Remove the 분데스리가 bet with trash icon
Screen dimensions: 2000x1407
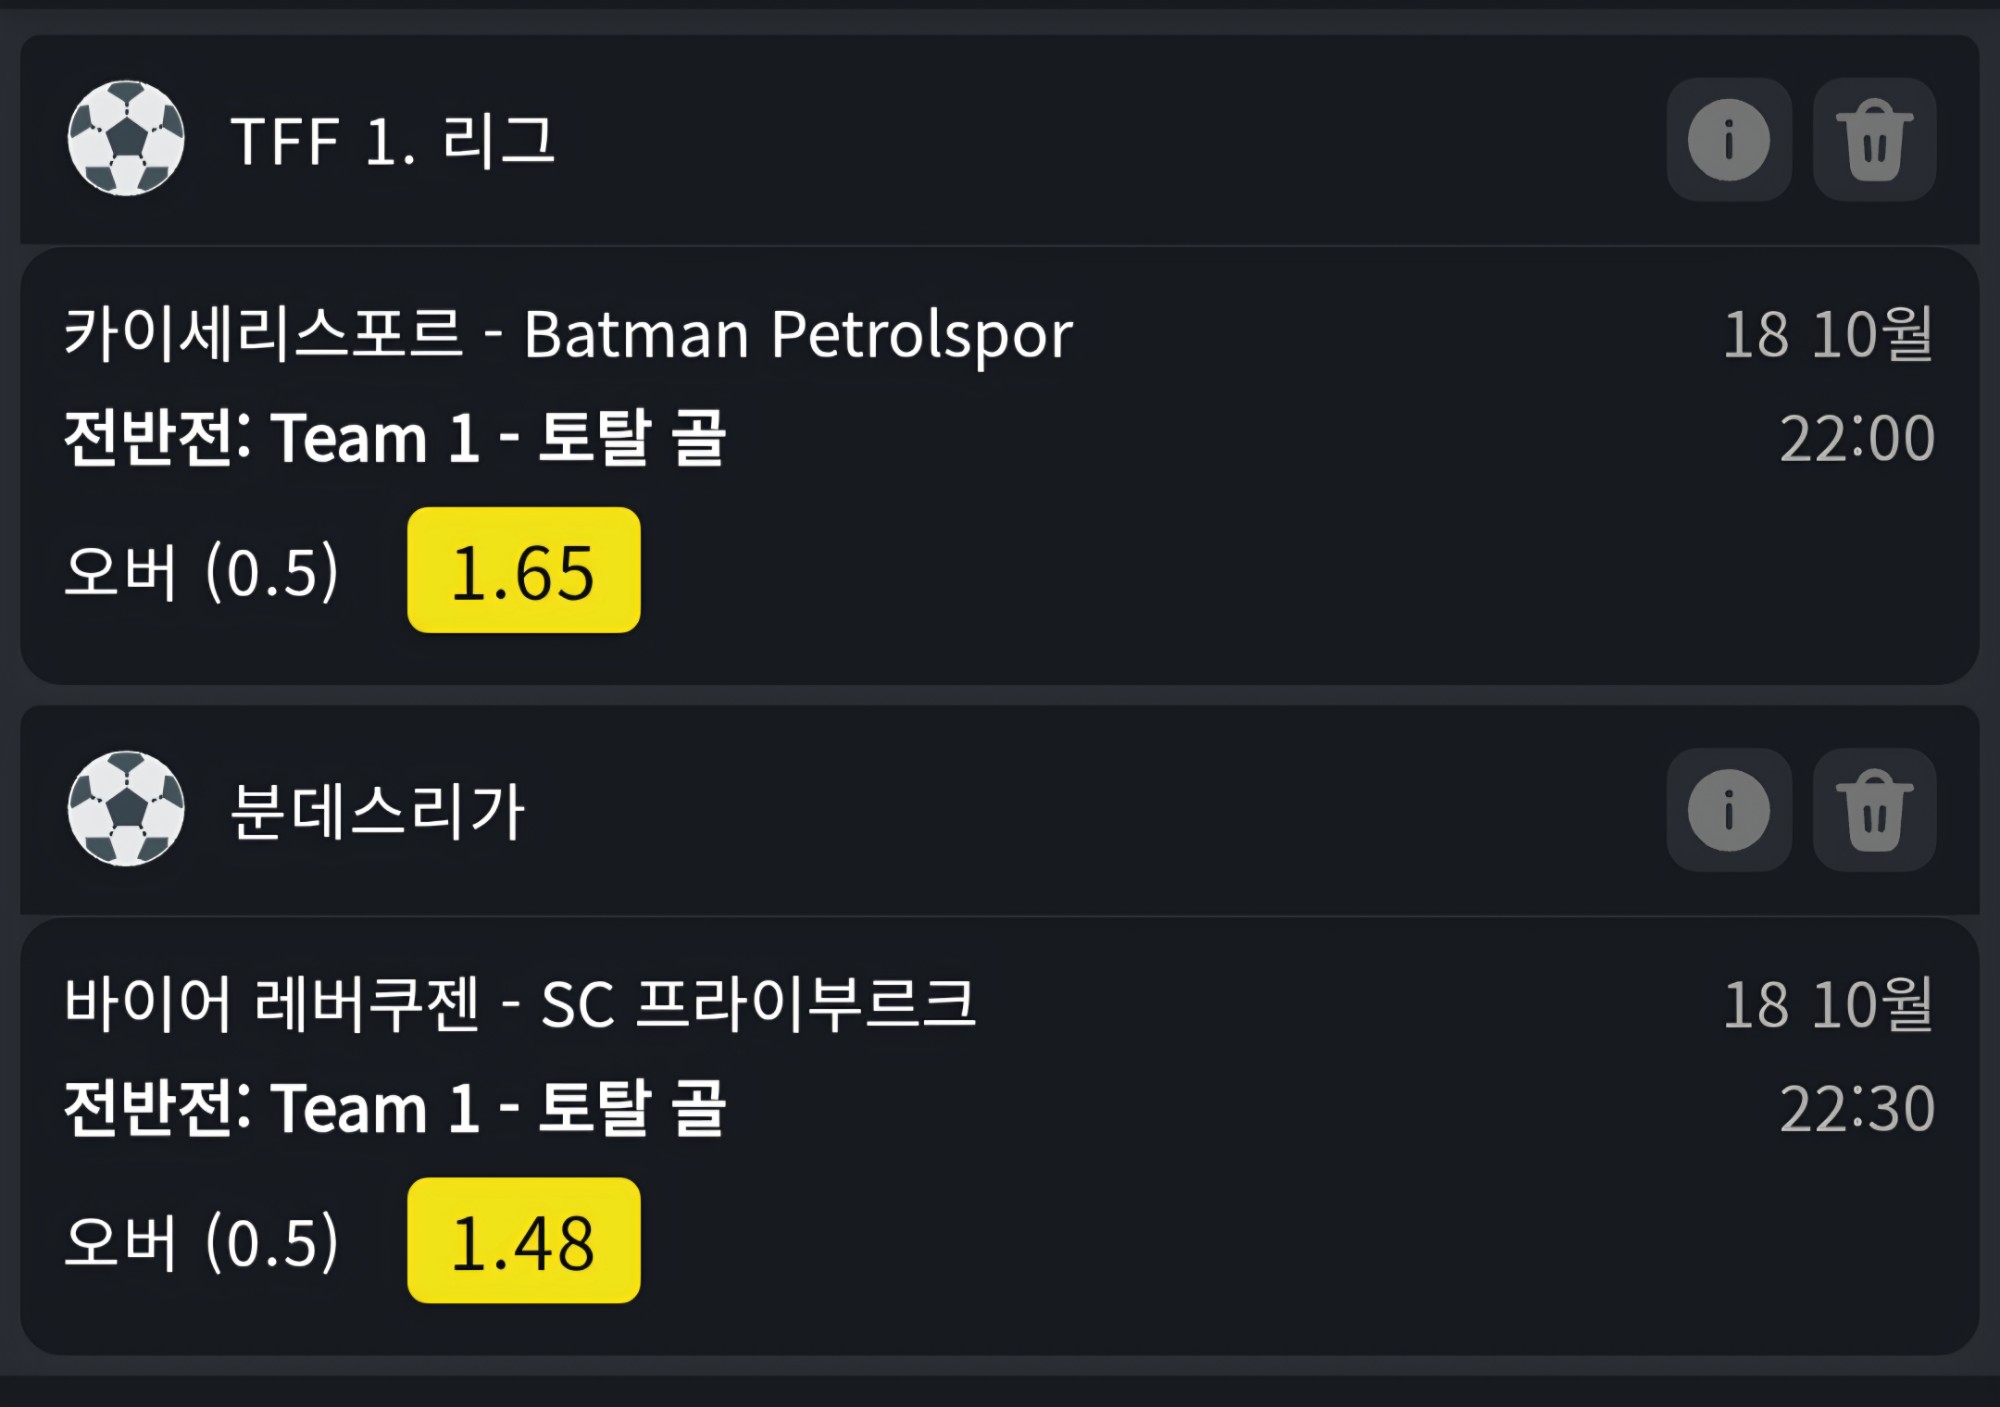[1874, 810]
